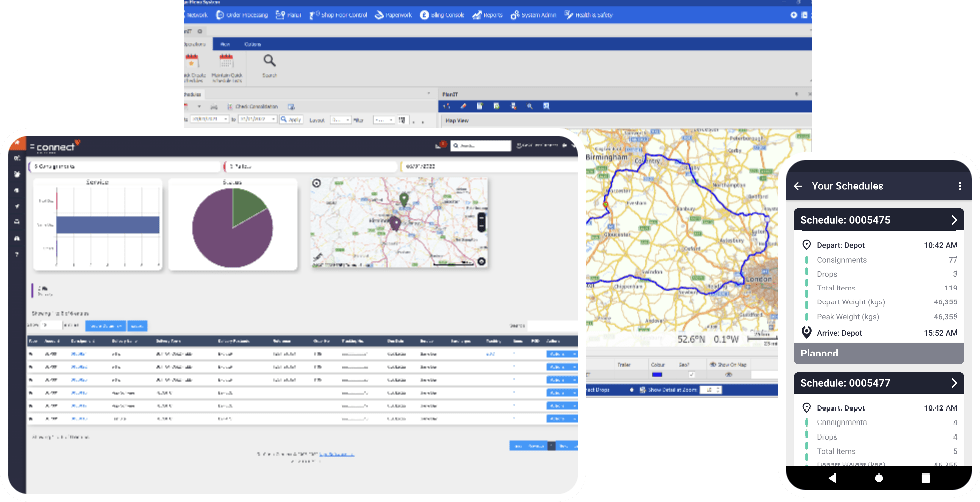Viewport: 980px width, 502px height.
Task: Go back using the Your Schedules arrow
Action: [x=798, y=186]
